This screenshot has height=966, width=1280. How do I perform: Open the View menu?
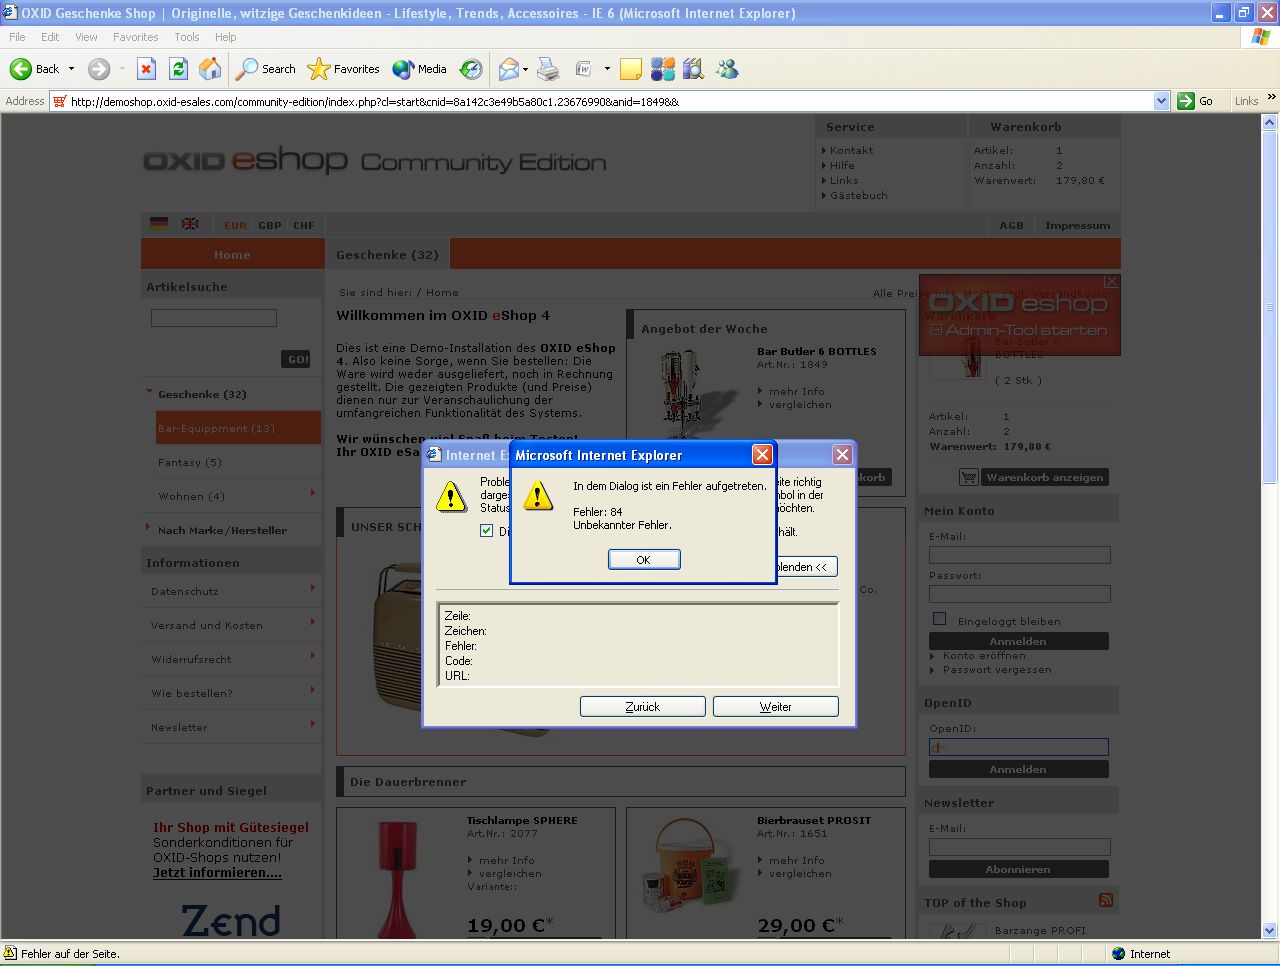pos(87,37)
